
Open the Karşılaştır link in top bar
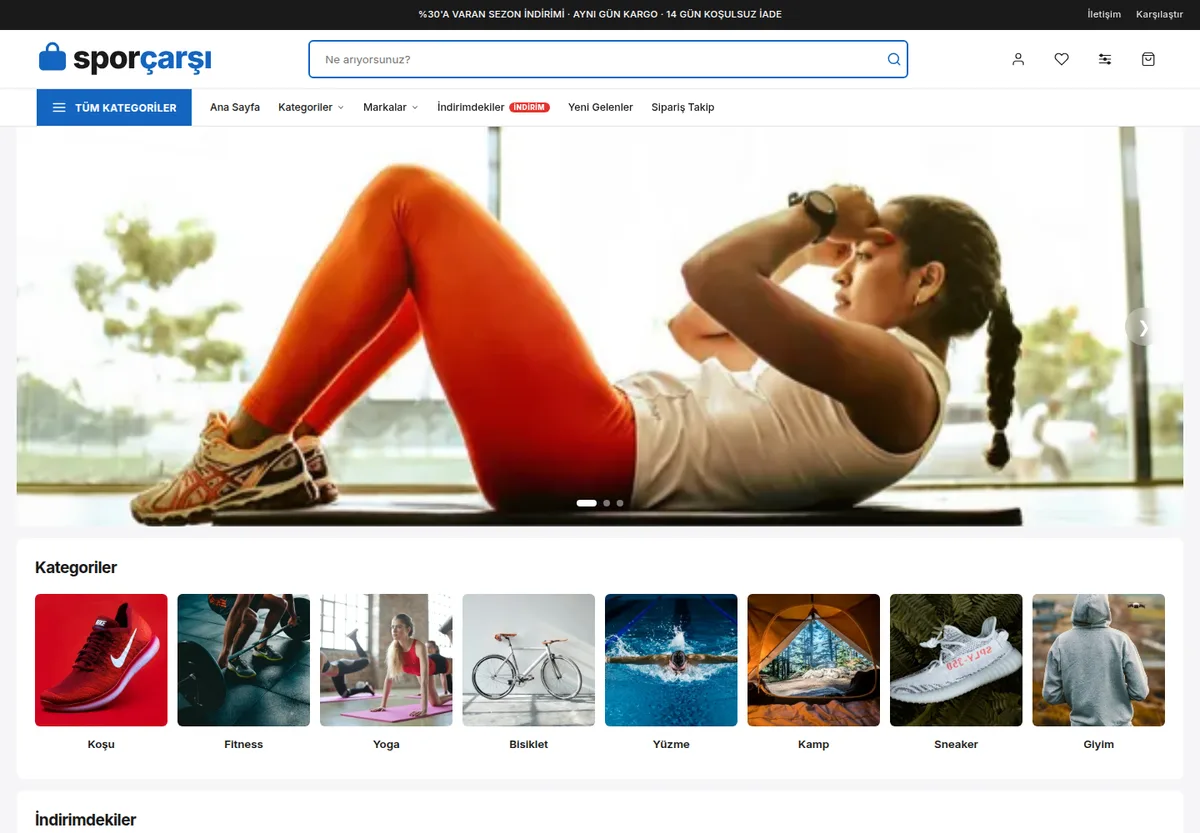pyautogui.click(x=1160, y=15)
